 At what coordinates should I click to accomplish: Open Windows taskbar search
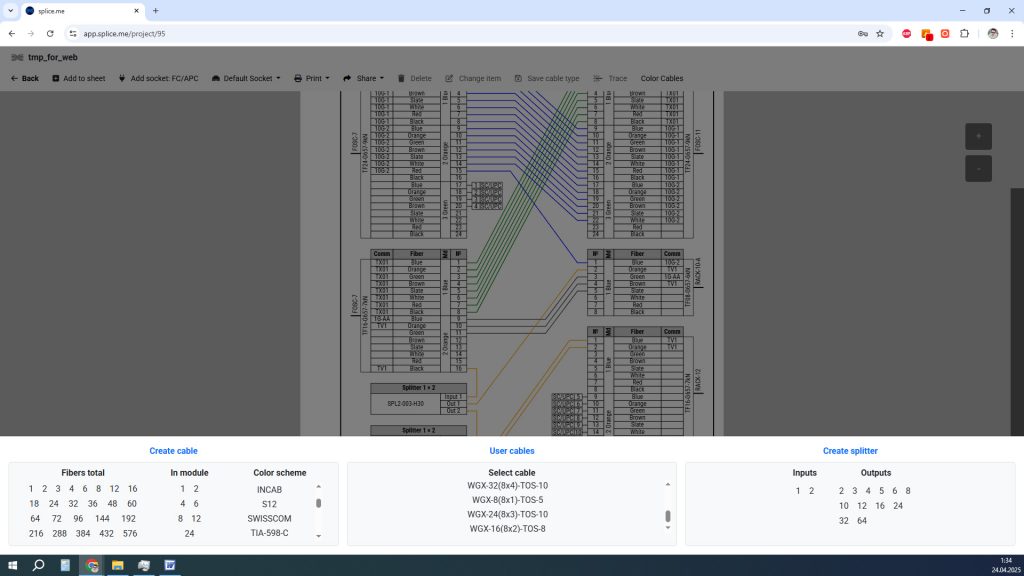pyautogui.click(x=39, y=566)
